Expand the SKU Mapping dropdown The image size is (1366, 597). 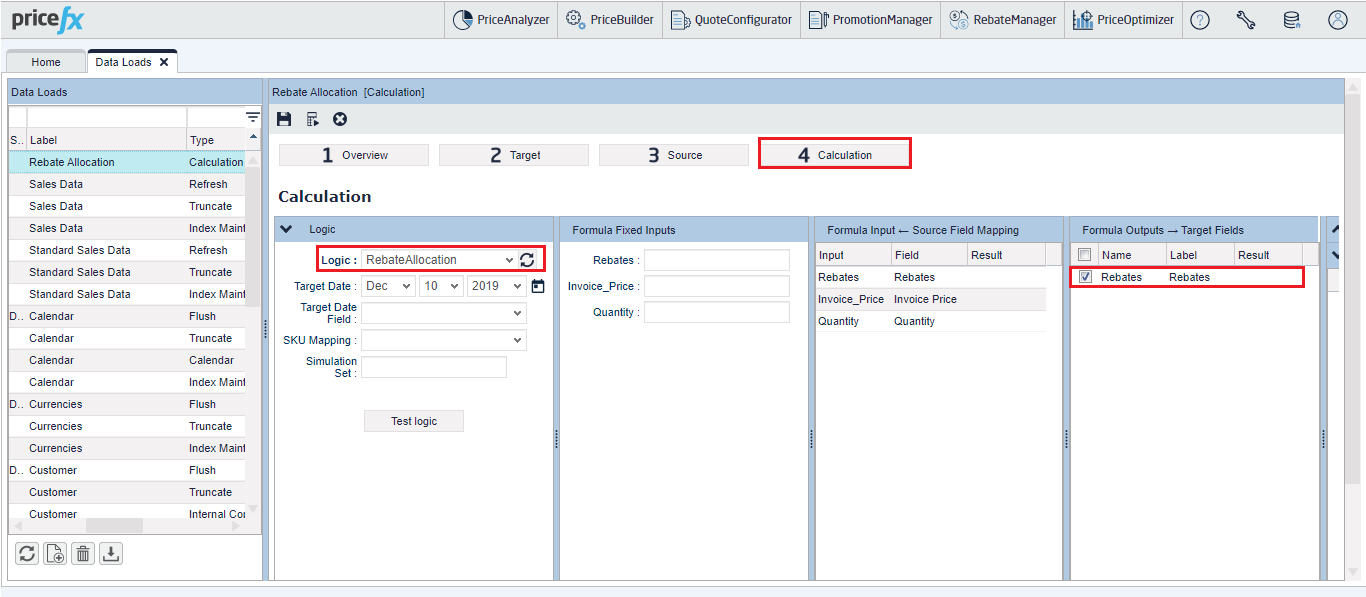coord(443,340)
